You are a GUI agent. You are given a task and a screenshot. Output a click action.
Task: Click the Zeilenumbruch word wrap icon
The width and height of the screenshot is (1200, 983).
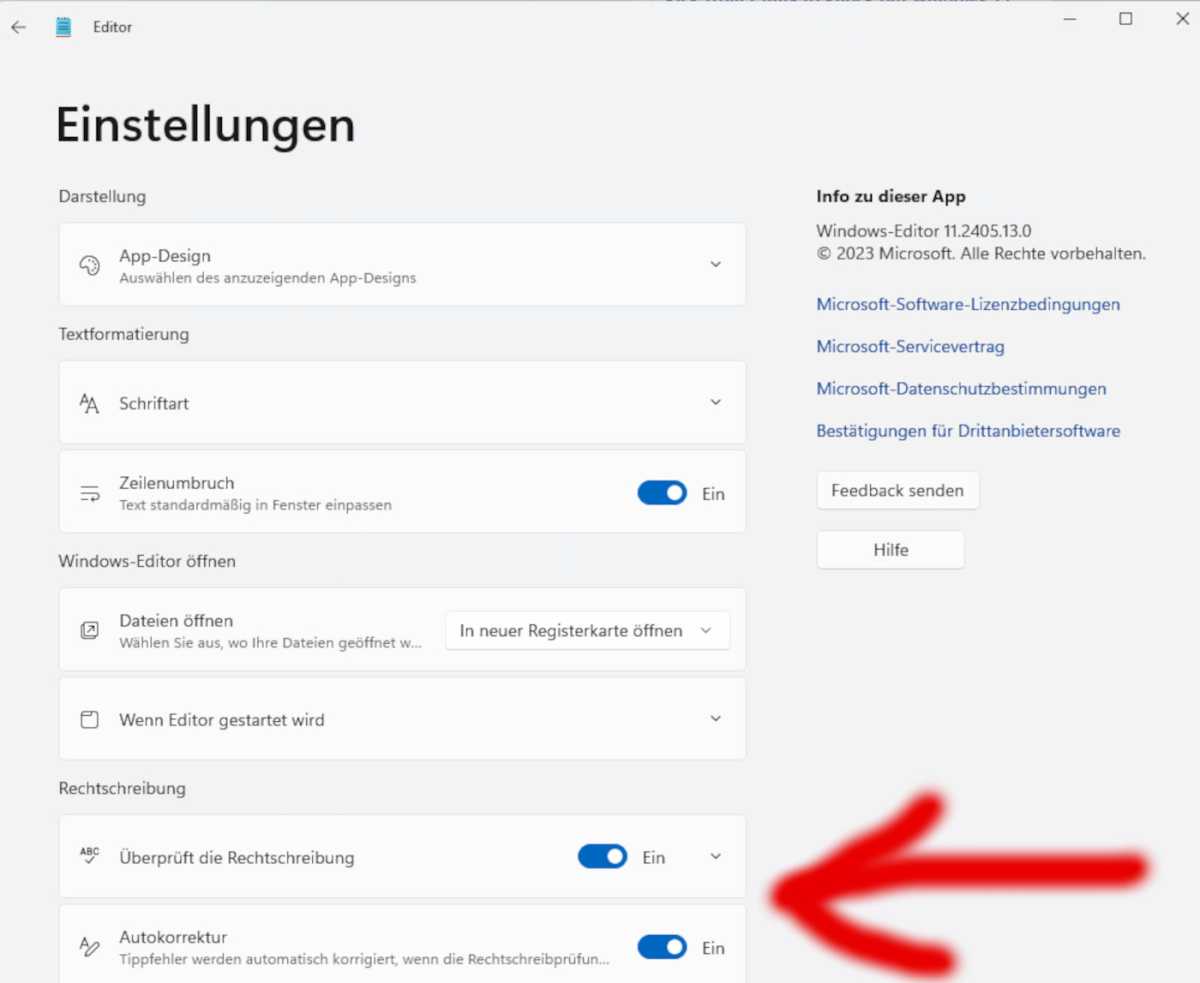point(89,493)
